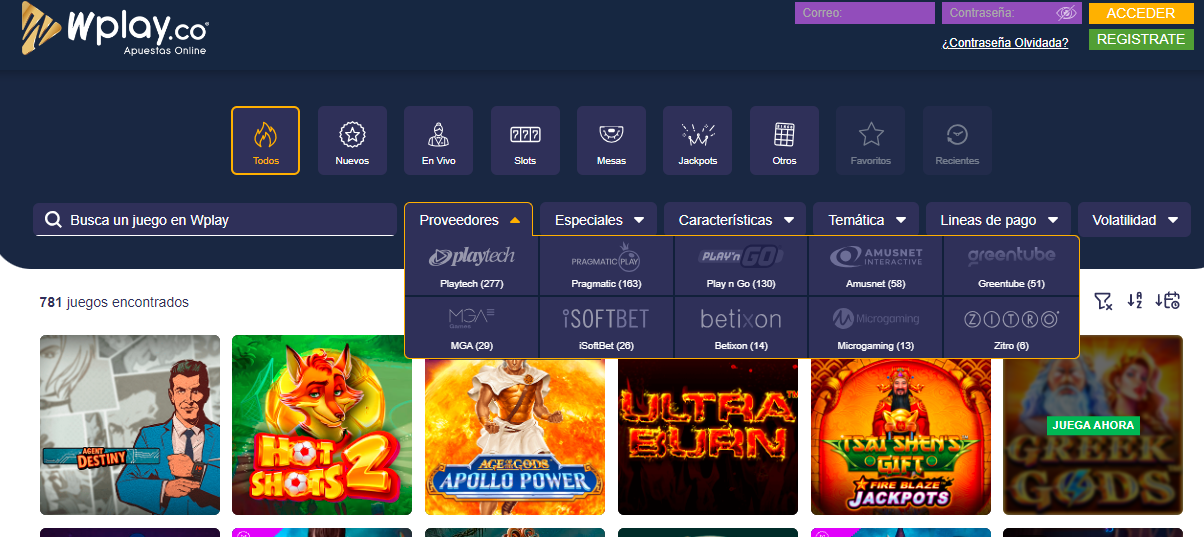Click the REGISTRATE button
Viewport: 1204px width, 537px height.
click(1141, 39)
